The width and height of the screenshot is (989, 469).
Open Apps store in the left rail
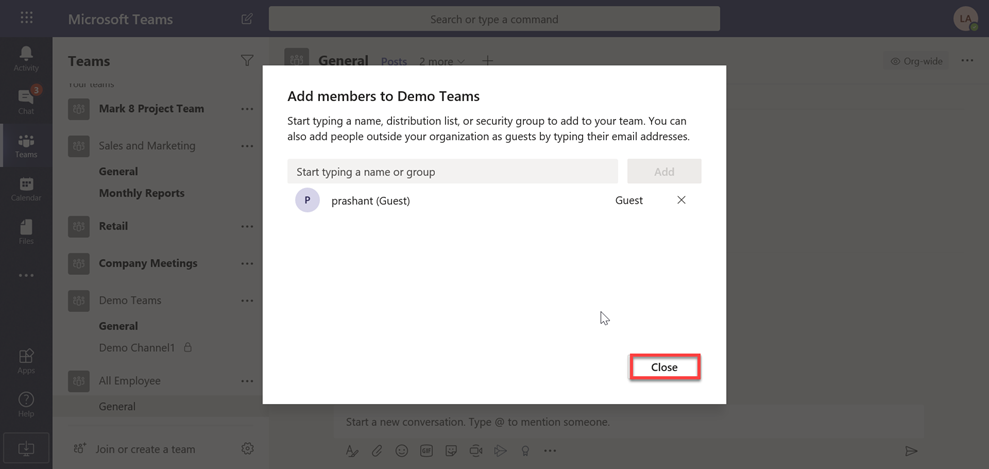tap(26, 362)
